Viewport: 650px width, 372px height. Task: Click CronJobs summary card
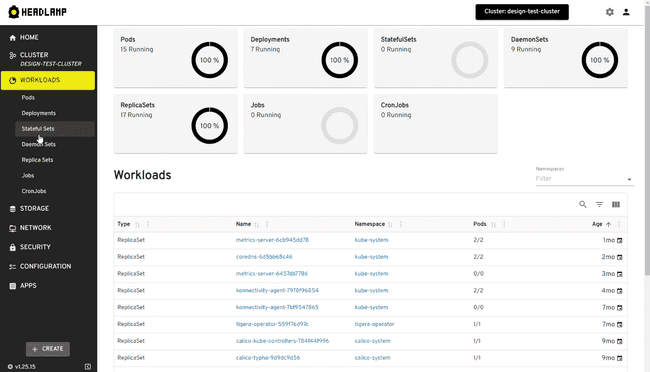[x=436, y=124]
